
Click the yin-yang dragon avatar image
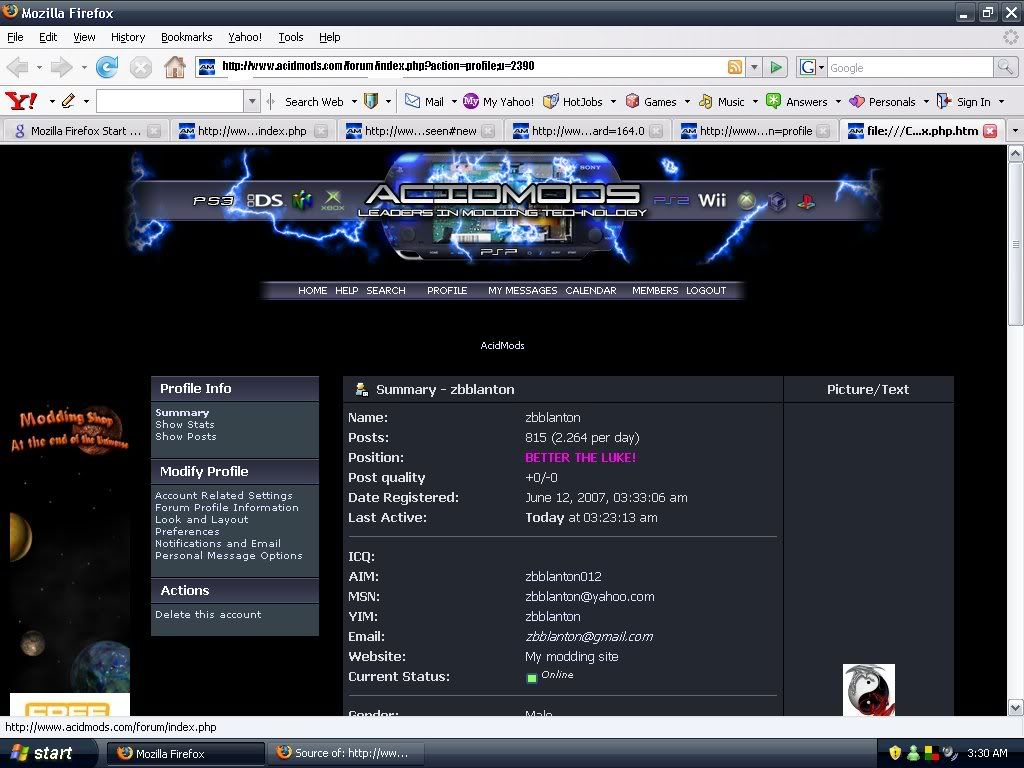pyautogui.click(x=869, y=690)
